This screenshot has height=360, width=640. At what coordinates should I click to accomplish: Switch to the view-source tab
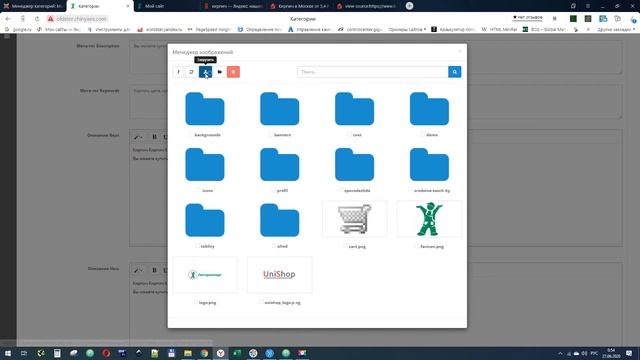367,6
